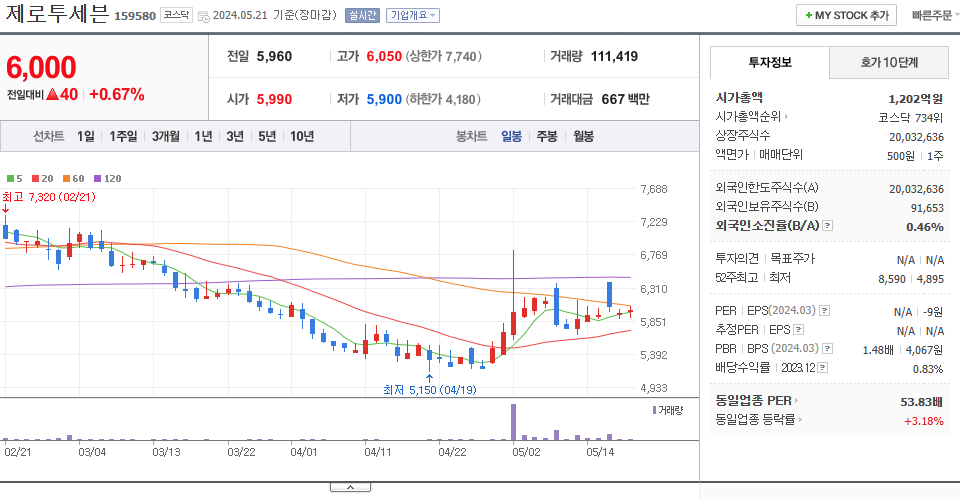This screenshot has width=960, height=500.
Task: Open the 동일업종 PER arrow link
Action: [x=797, y=401]
